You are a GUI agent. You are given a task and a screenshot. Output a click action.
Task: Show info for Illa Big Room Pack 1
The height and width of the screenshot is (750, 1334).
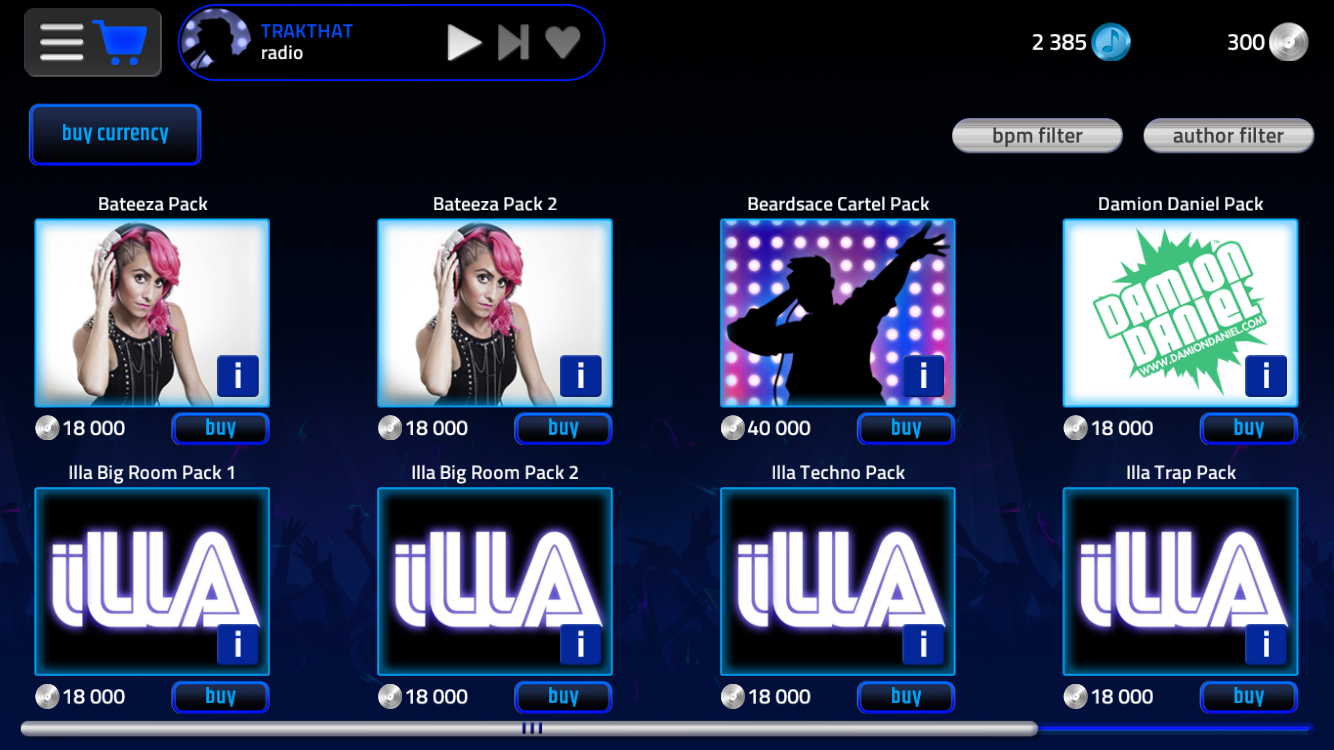(x=238, y=645)
